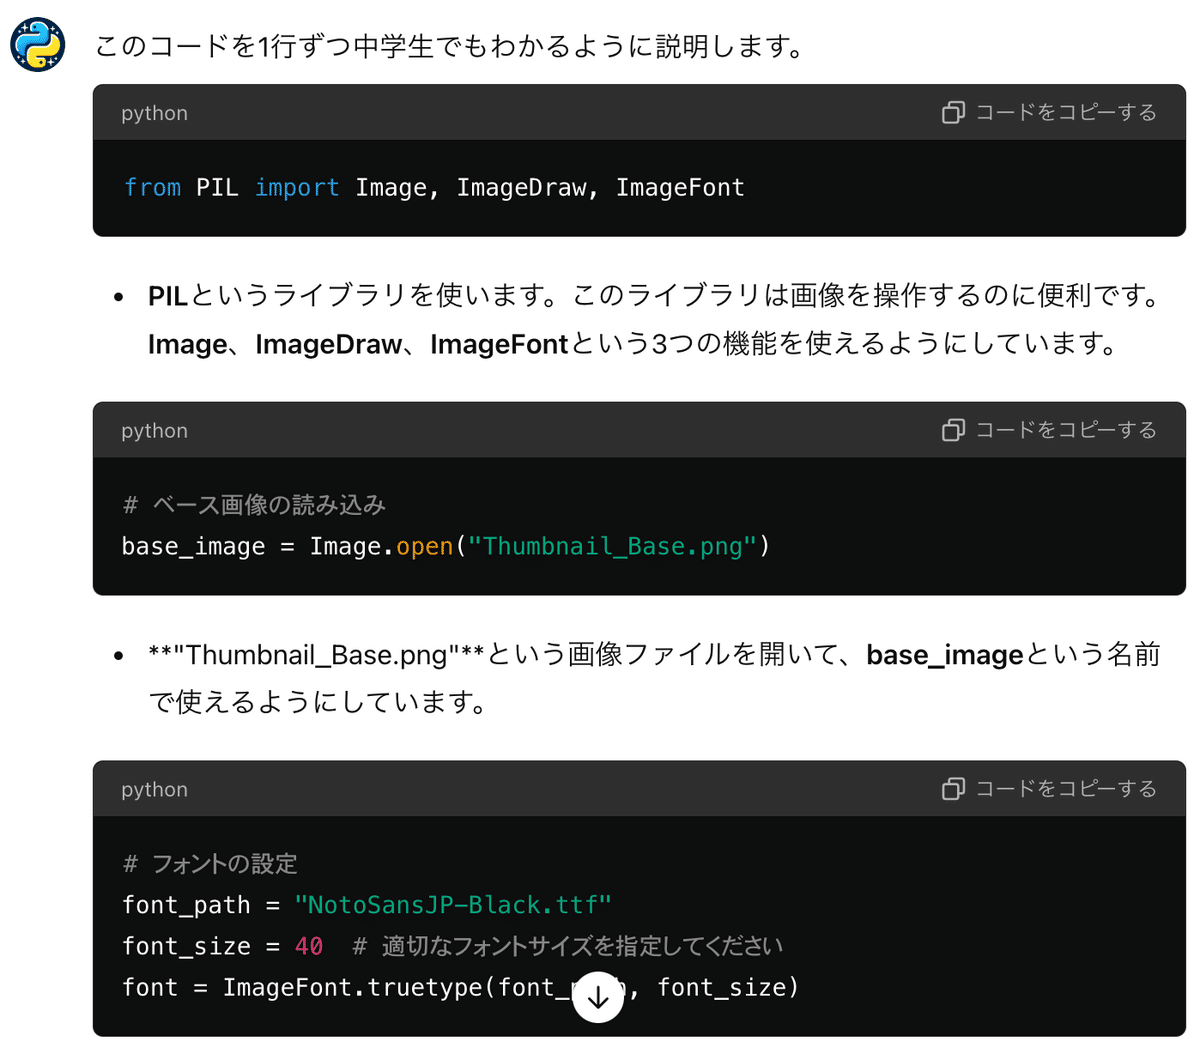This screenshot has width=1200, height=1047.
Task: Click the Python logo avatar icon
Action: [x=37, y=44]
